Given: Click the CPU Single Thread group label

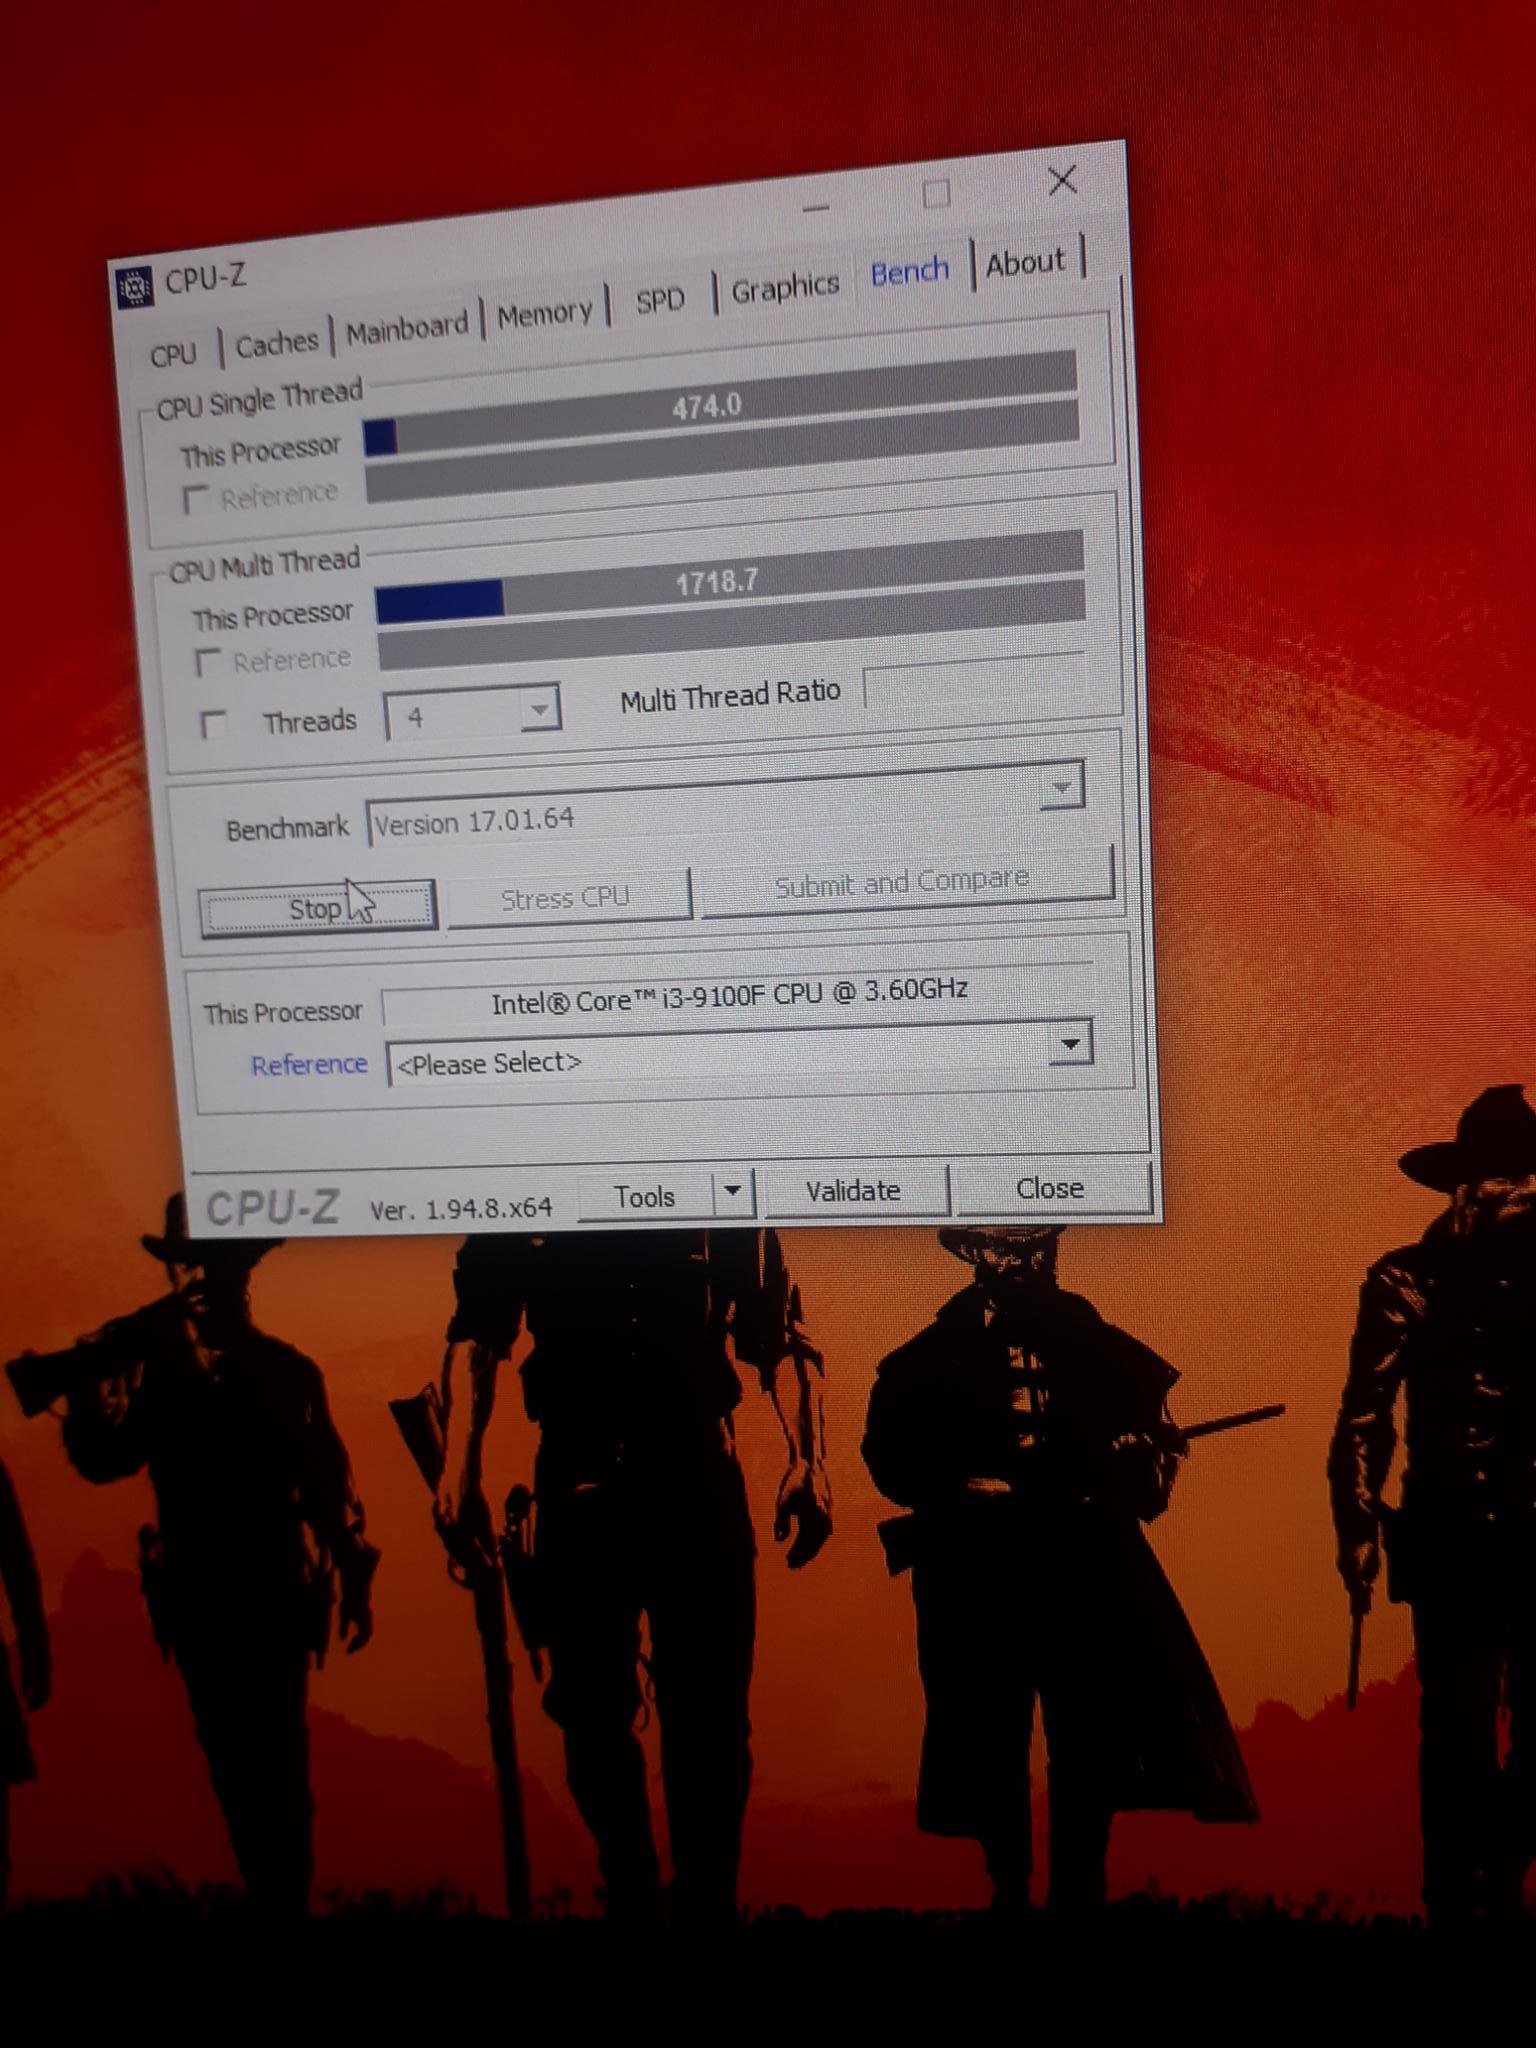Looking at the screenshot, I should coord(260,399).
